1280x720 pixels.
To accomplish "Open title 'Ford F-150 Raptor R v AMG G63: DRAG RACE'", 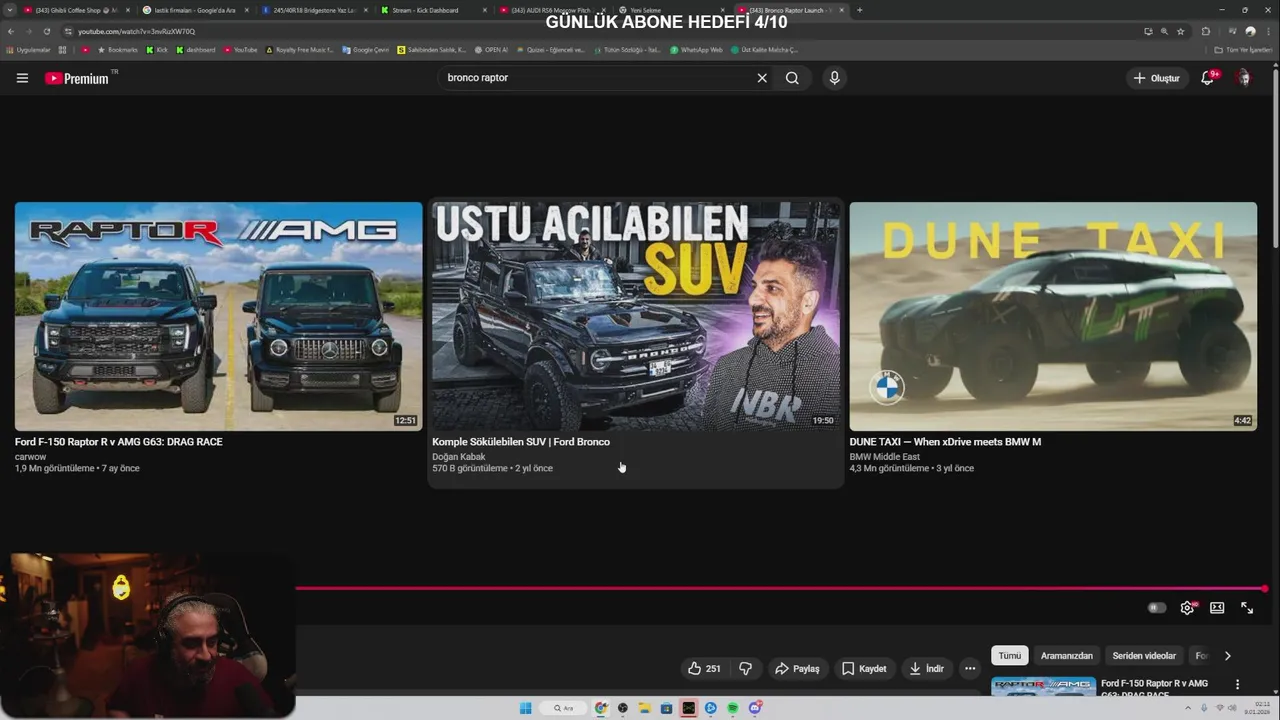I will click(x=119, y=442).
